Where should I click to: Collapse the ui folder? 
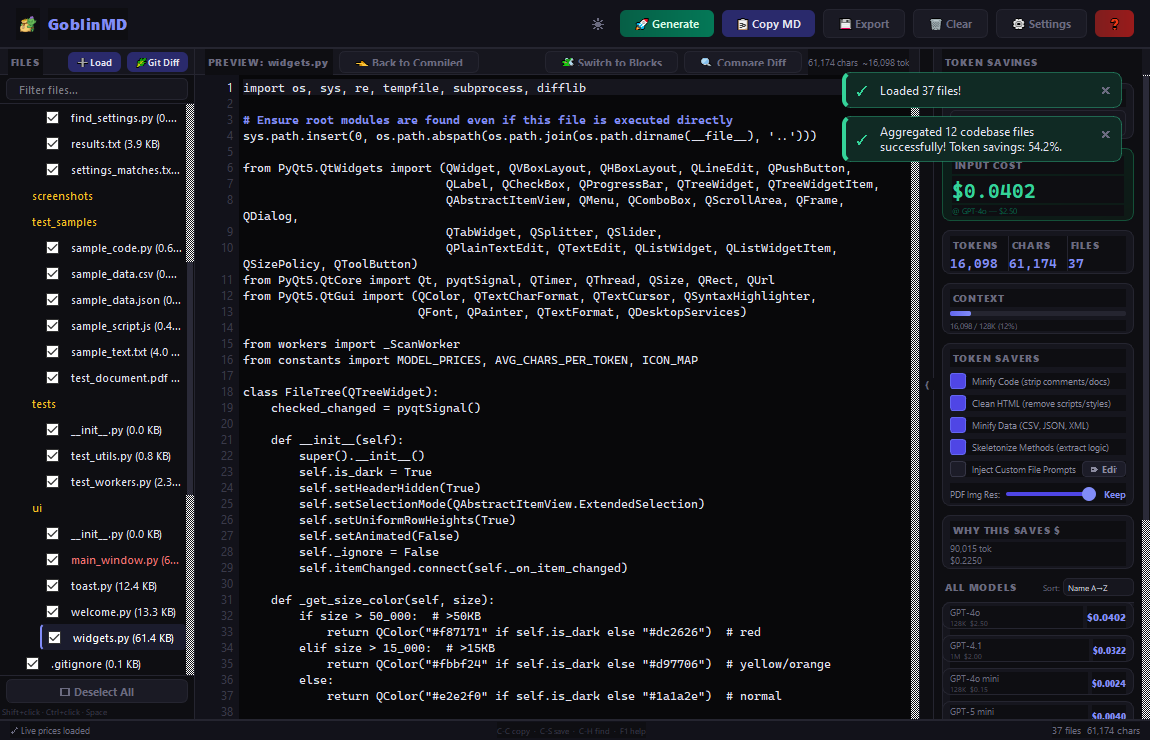tap(37, 508)
